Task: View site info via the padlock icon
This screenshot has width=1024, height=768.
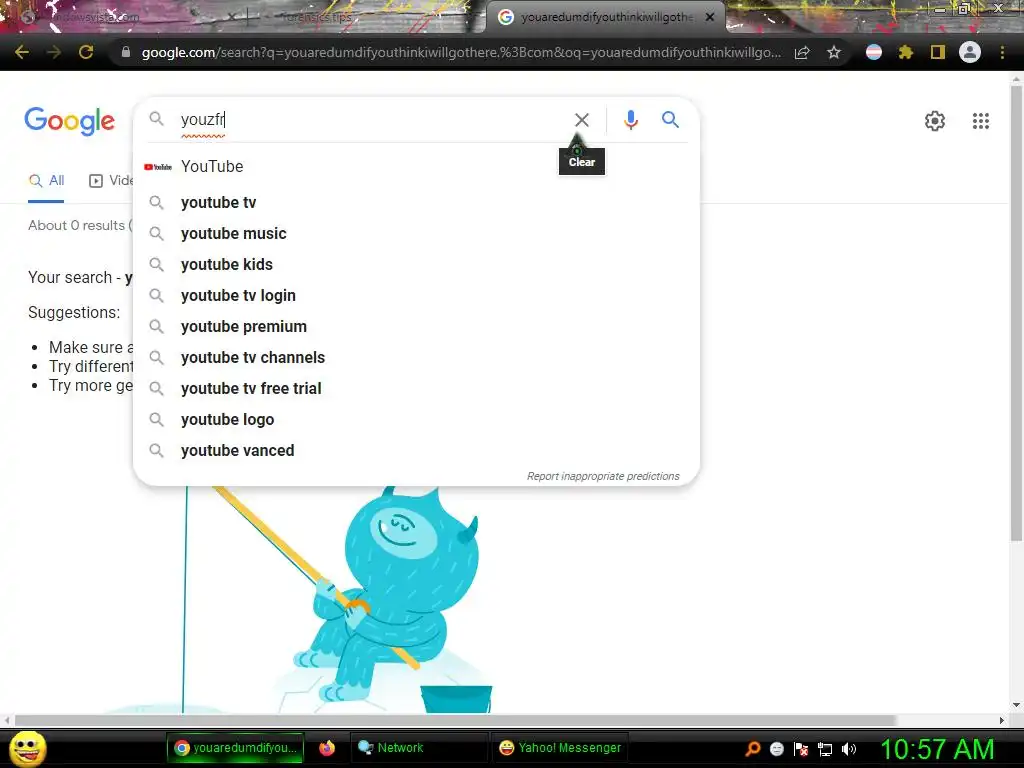Action: (126, 52)
